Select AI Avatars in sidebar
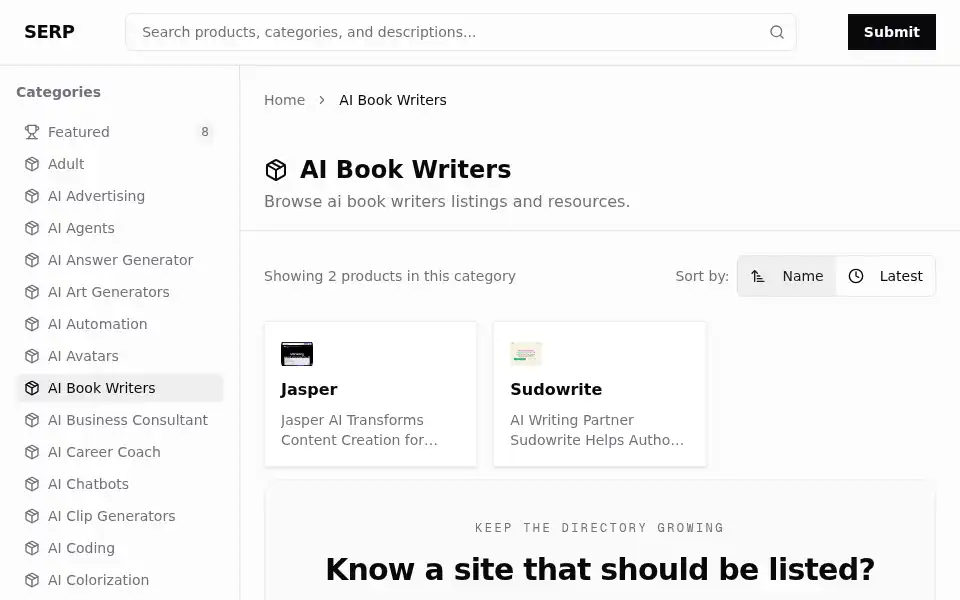 click(x=120, y=356)
